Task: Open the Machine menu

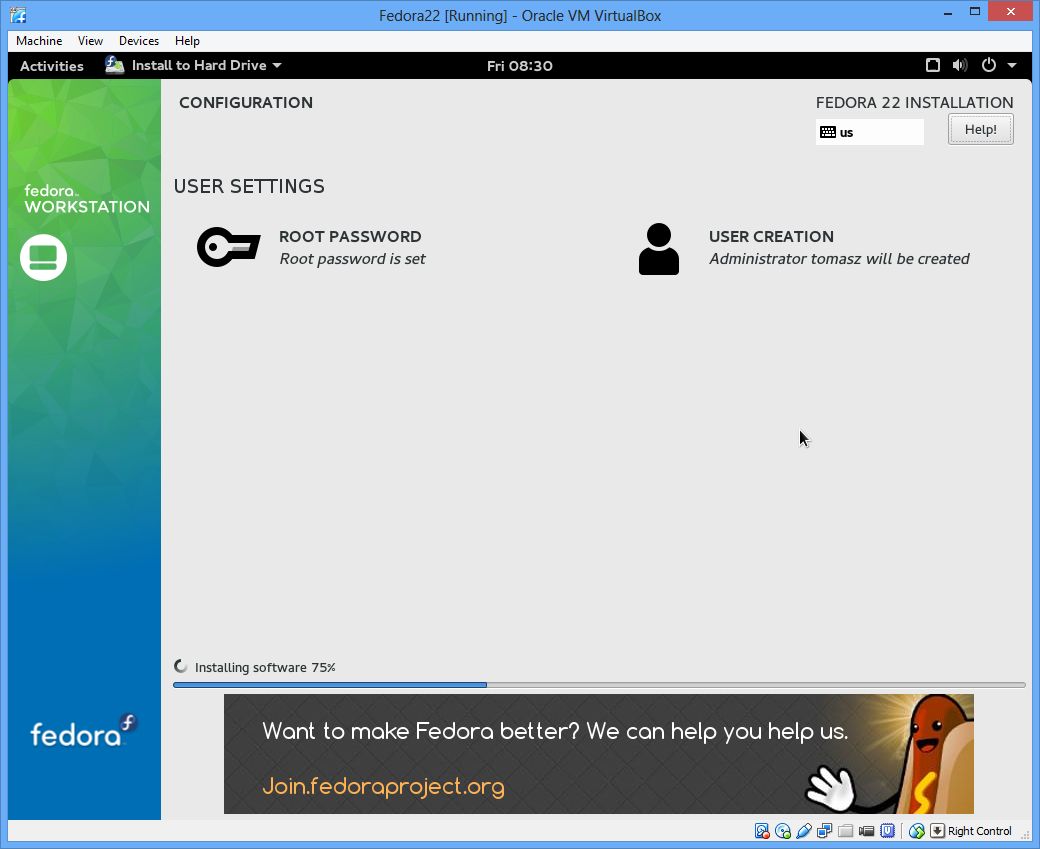Action: [x=39, y=40]
